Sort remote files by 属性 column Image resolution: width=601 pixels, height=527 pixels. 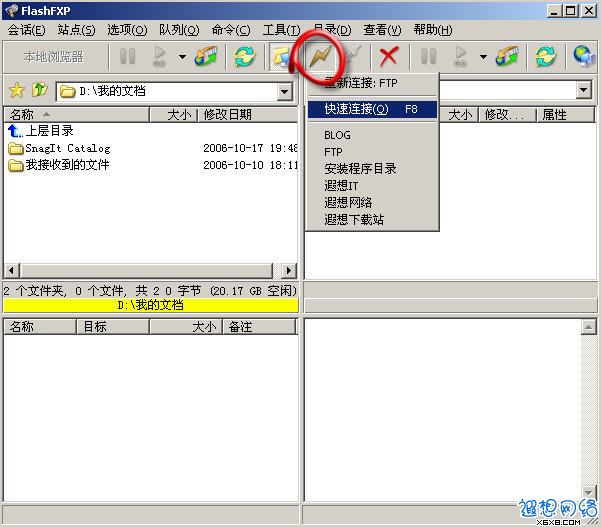565,115
